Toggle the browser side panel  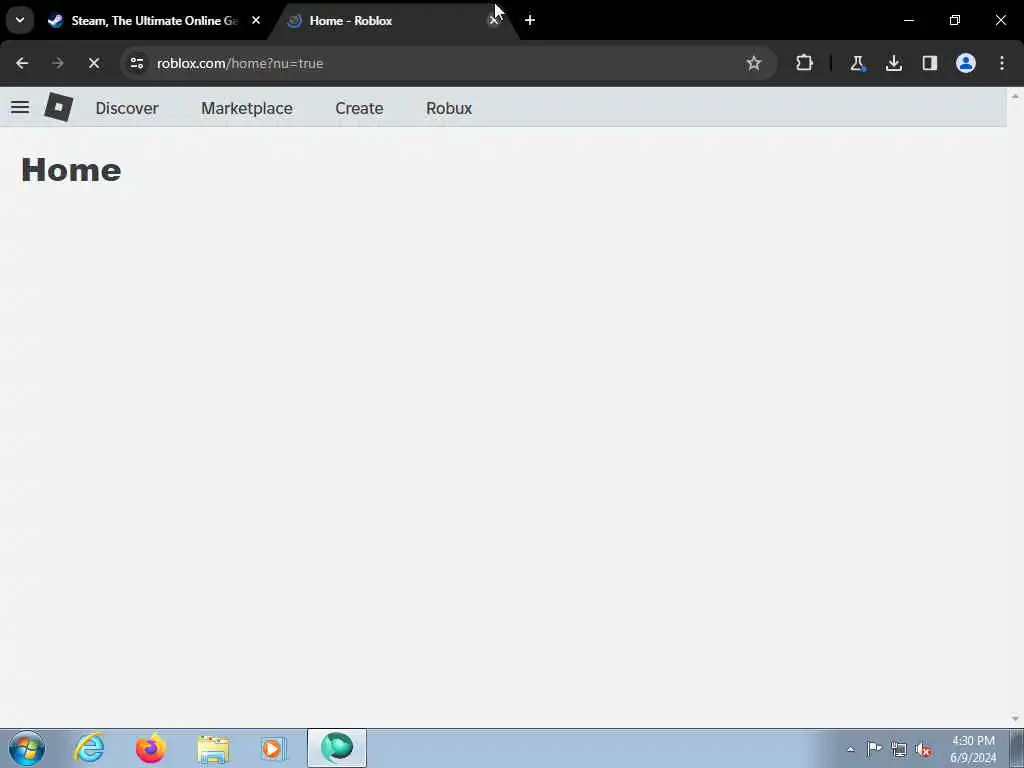point(929,63)
